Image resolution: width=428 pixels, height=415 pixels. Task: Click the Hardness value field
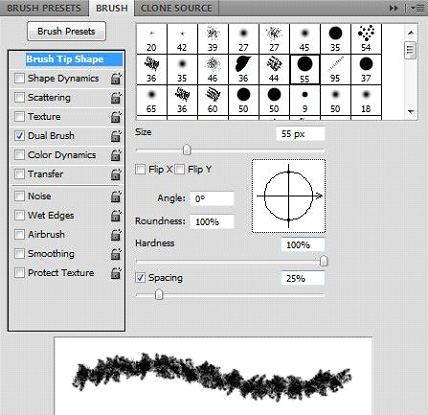tap(303, 245)
